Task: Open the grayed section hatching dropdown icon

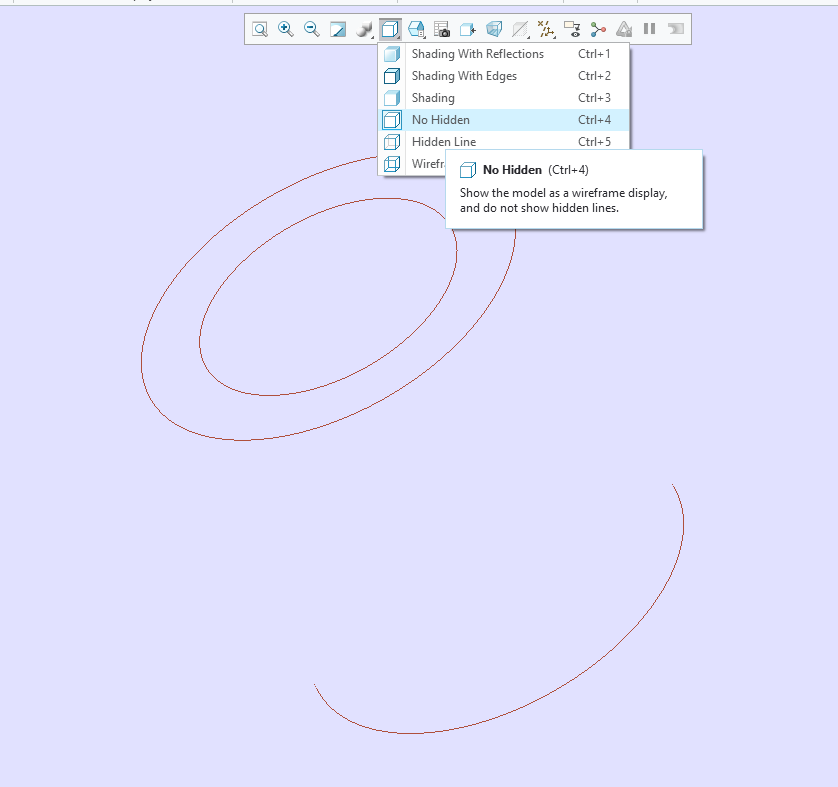Action: point(520,29)
